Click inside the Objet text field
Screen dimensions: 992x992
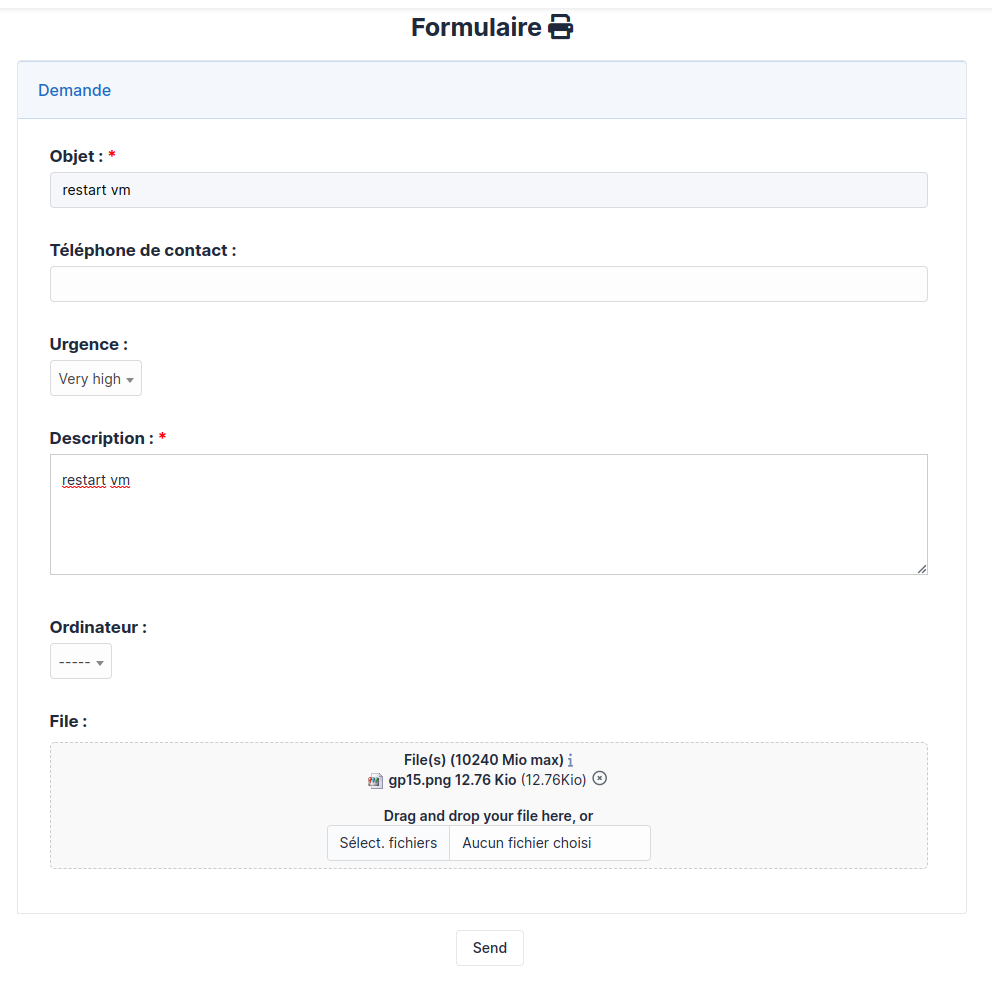click(x=488, y=190)
